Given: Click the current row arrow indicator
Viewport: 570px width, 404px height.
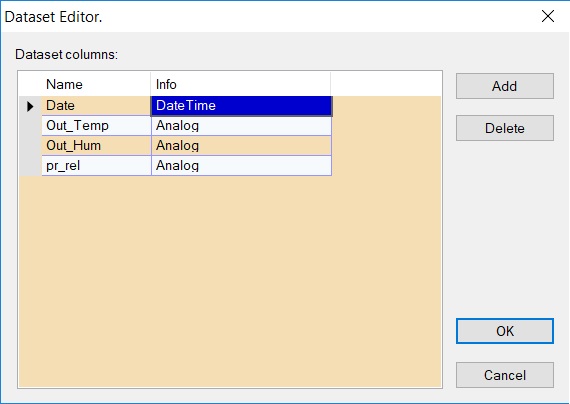Looking at the screenshot, I should click(x=31, y=106).
